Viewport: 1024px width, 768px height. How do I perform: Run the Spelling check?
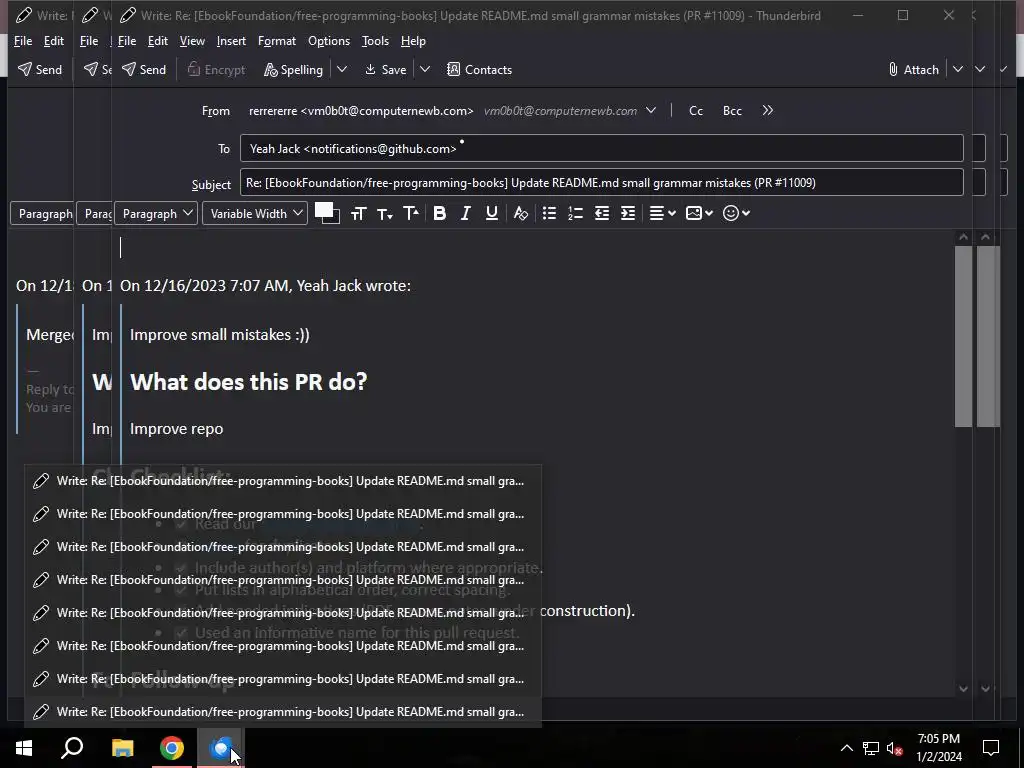(x=293, y=69)
